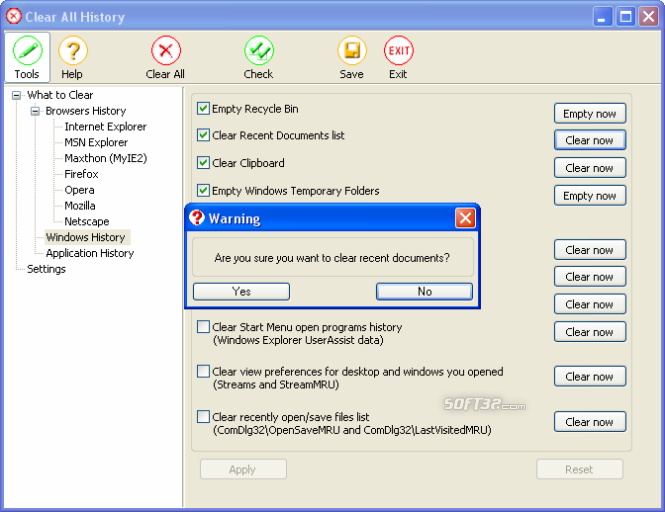
Task: Enable Clear recently open/save files list
Action: [x=203, y=417]
